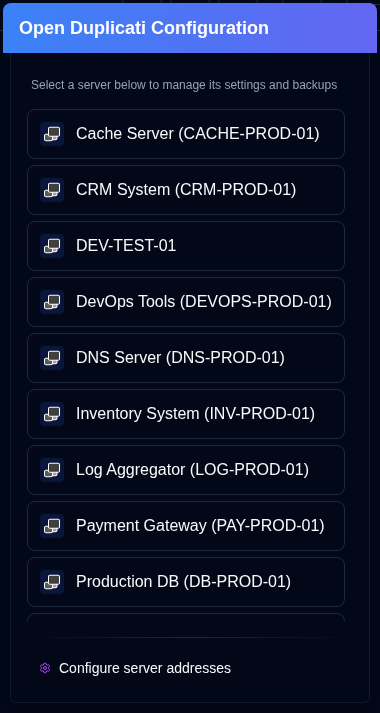This screenshot has width=380, height=713.
Task: Click the gear icon next to Configure server addresses
Action: pos(45,668)
